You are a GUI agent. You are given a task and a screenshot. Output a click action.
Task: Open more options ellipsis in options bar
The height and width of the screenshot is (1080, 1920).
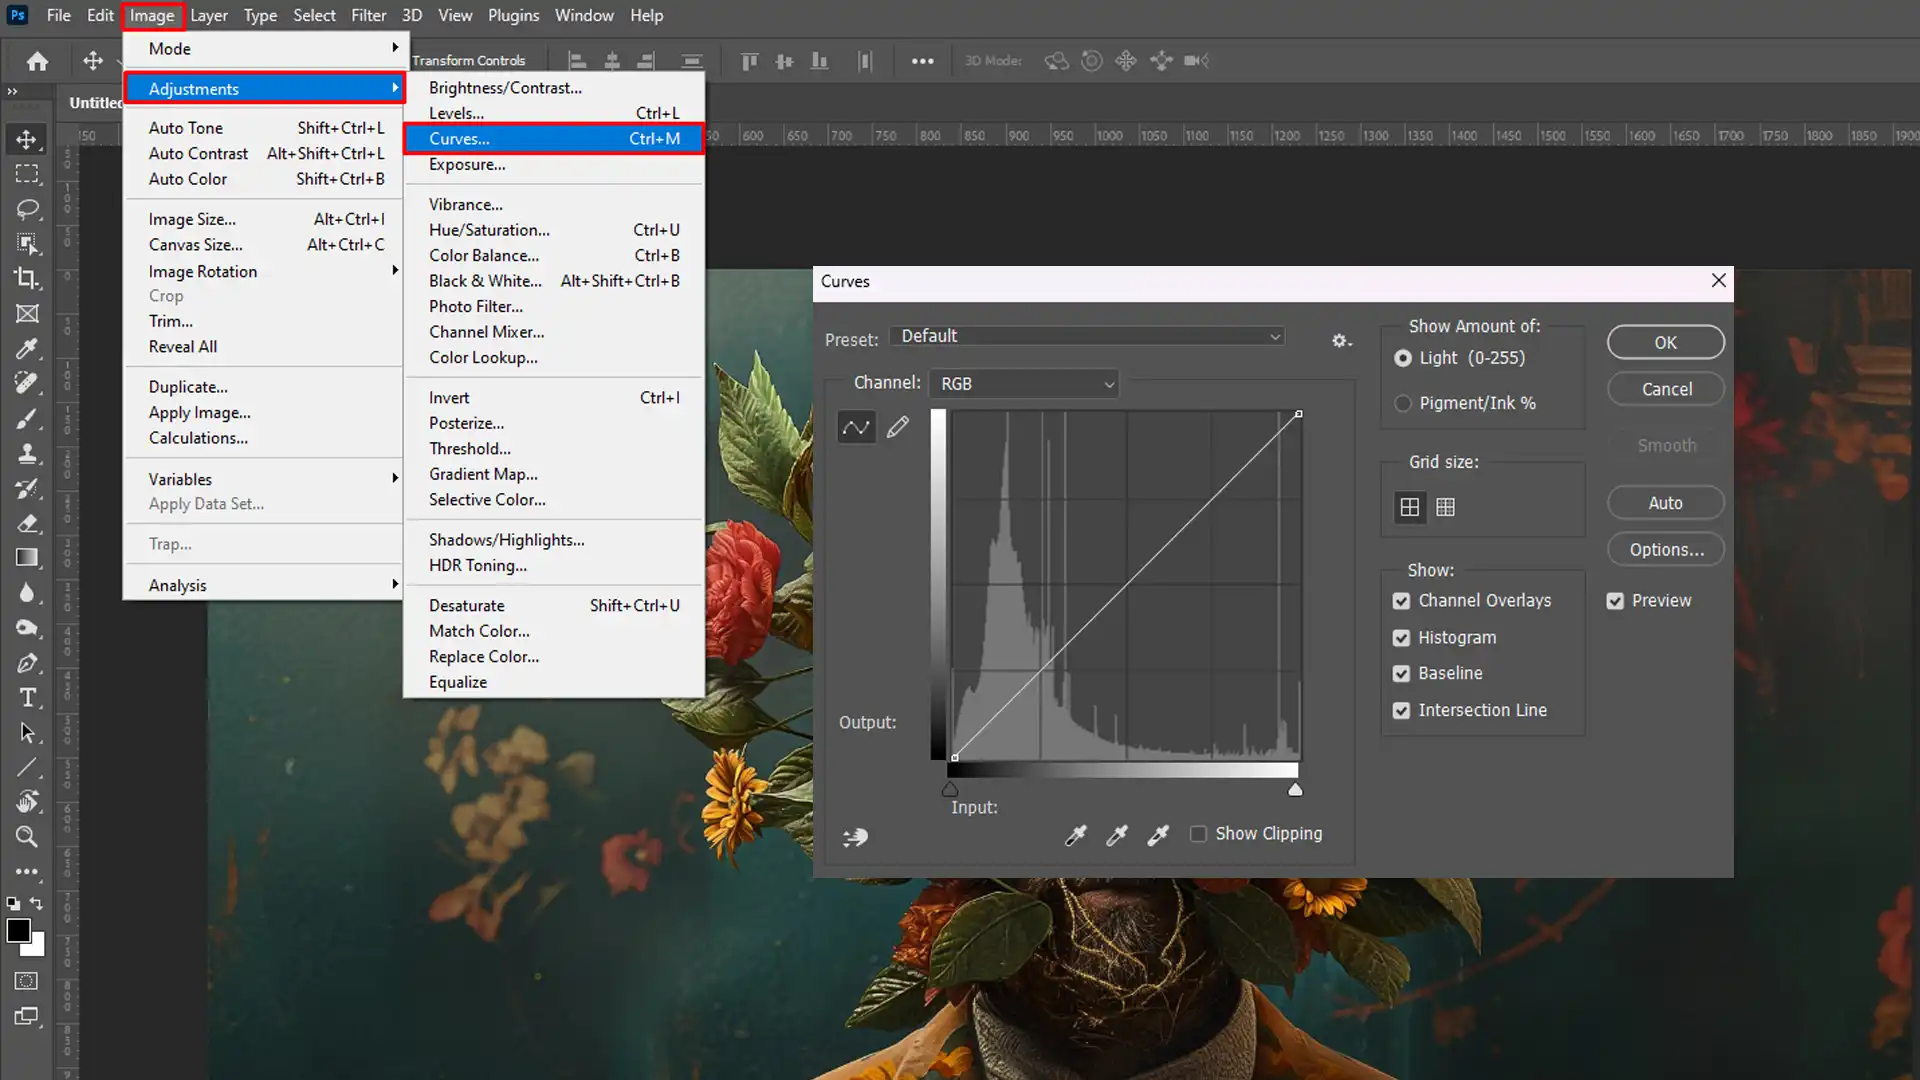coord(922,61)
